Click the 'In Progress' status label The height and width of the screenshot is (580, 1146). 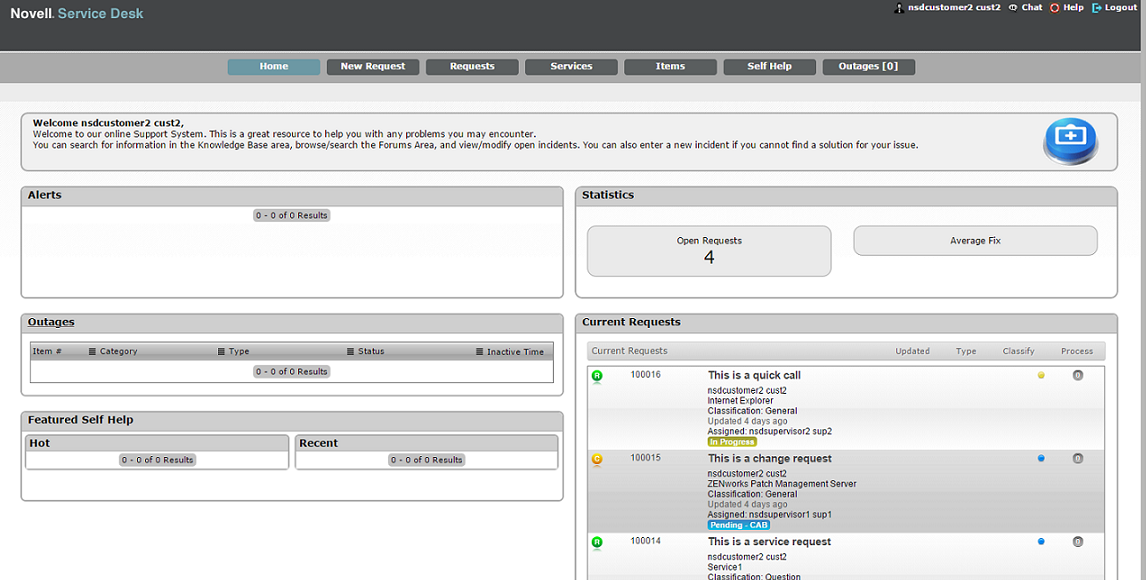coord(732,442)
